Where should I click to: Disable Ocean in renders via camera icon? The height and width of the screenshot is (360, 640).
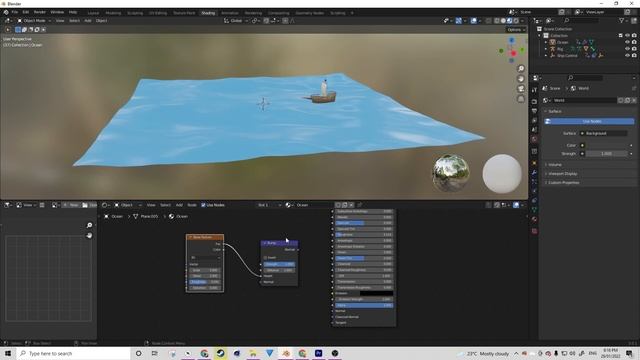point(634,42)
